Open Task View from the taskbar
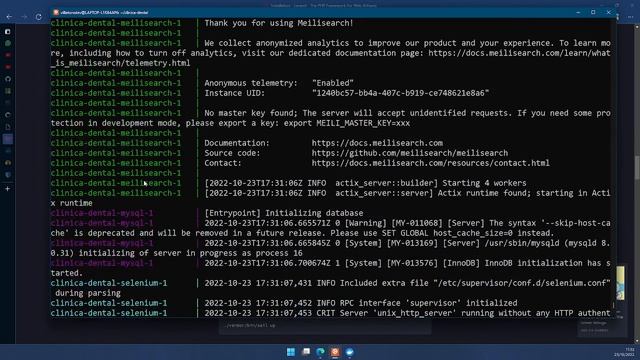The width and height of the screenshot is (640, 360). [x=306, y=352]
